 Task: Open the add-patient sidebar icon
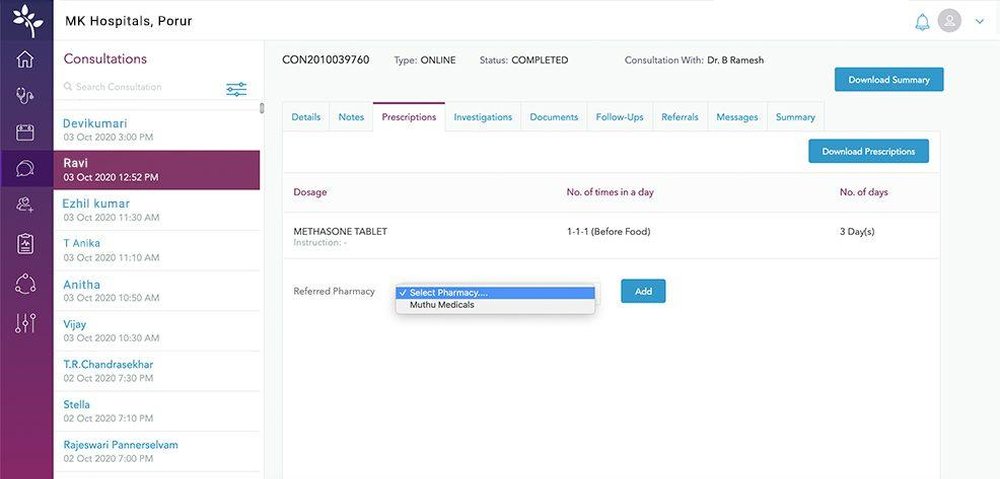coord(26,205)
